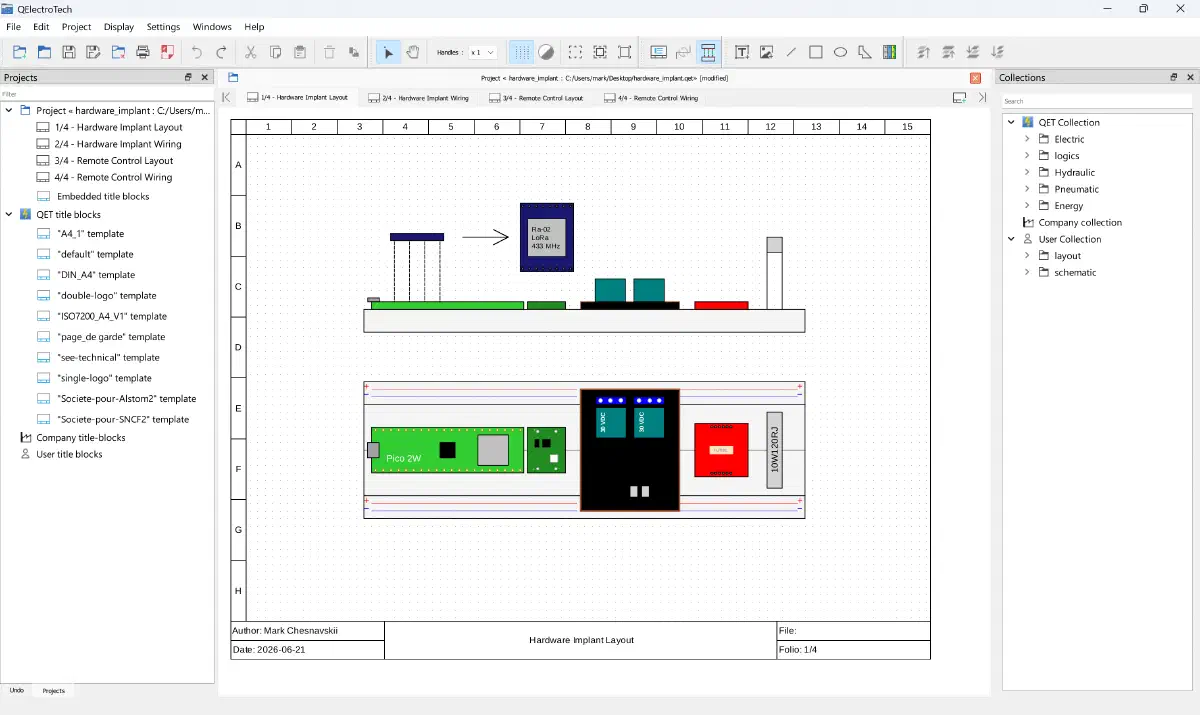
Task: Close the project with orange X button
Action: (x=975, y=78)
